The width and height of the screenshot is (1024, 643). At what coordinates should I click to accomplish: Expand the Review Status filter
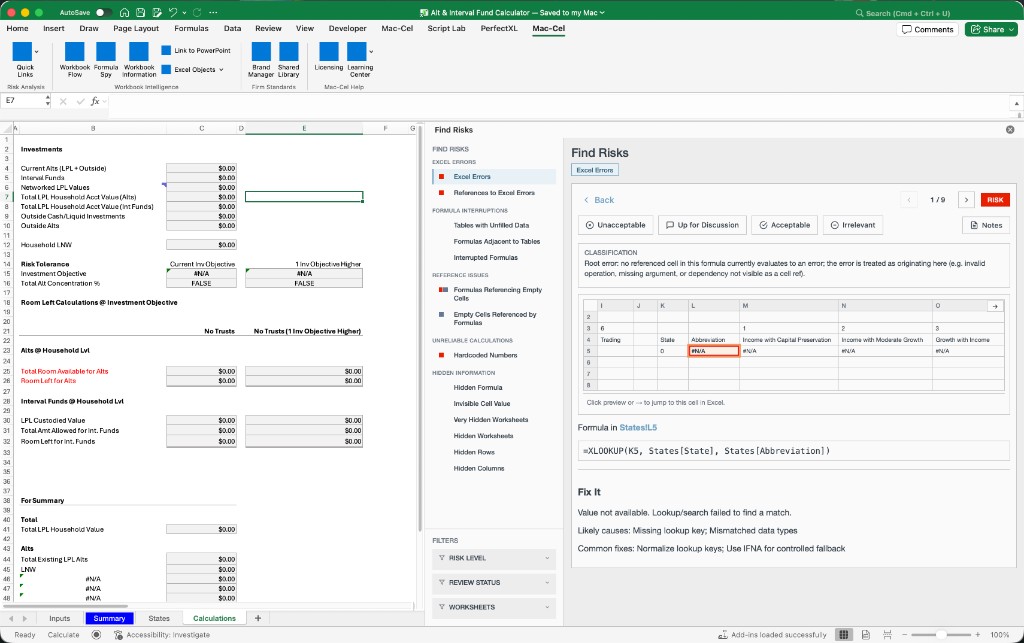(494, 582)
